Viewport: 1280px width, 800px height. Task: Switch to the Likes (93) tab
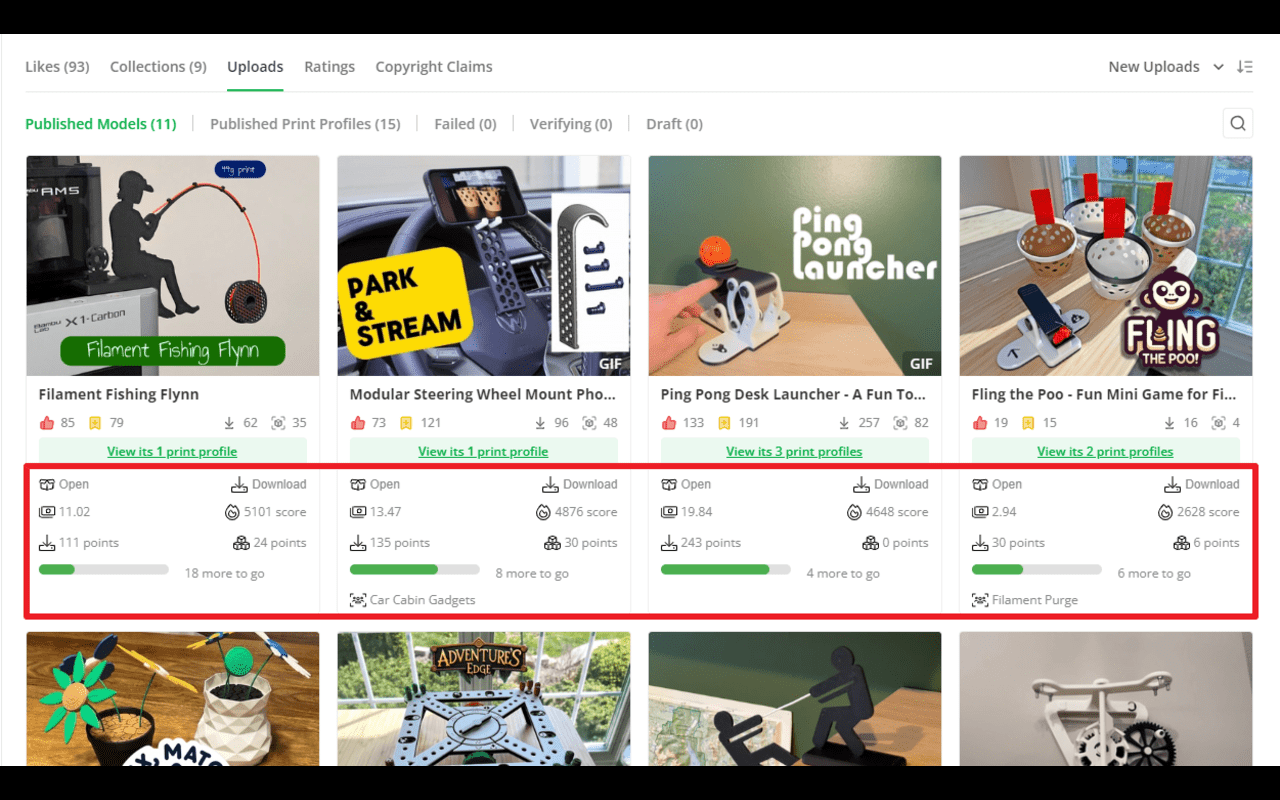point(57,67)
